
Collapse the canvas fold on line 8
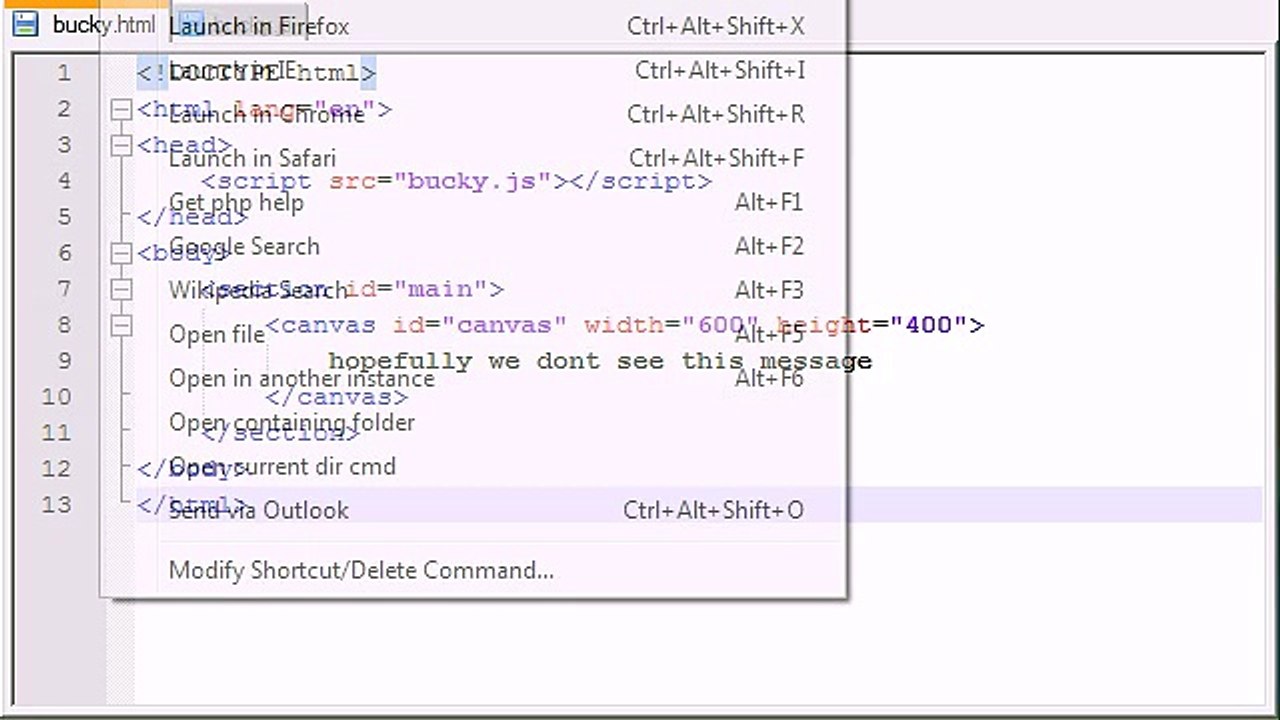point(121,325)
